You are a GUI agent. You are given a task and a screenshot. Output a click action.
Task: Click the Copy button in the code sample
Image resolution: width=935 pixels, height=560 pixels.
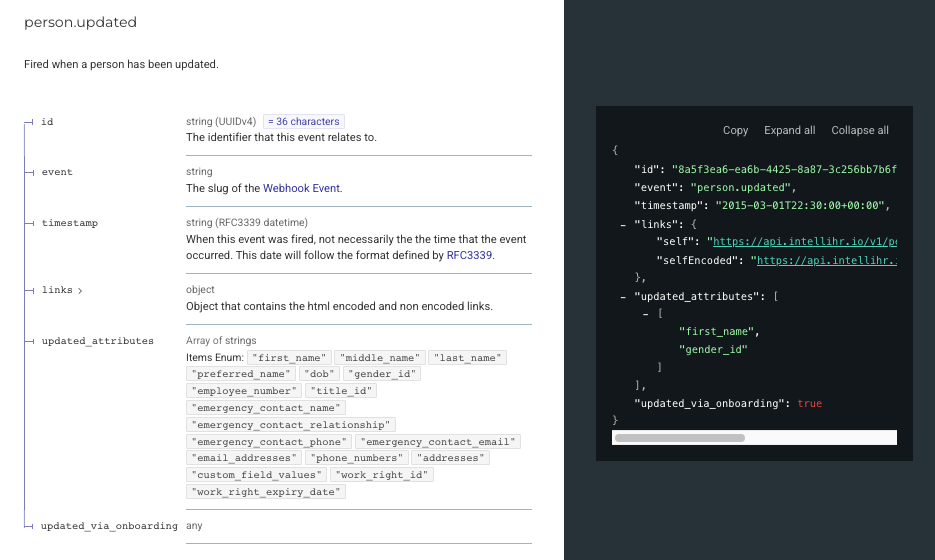[x=735, y=130]
